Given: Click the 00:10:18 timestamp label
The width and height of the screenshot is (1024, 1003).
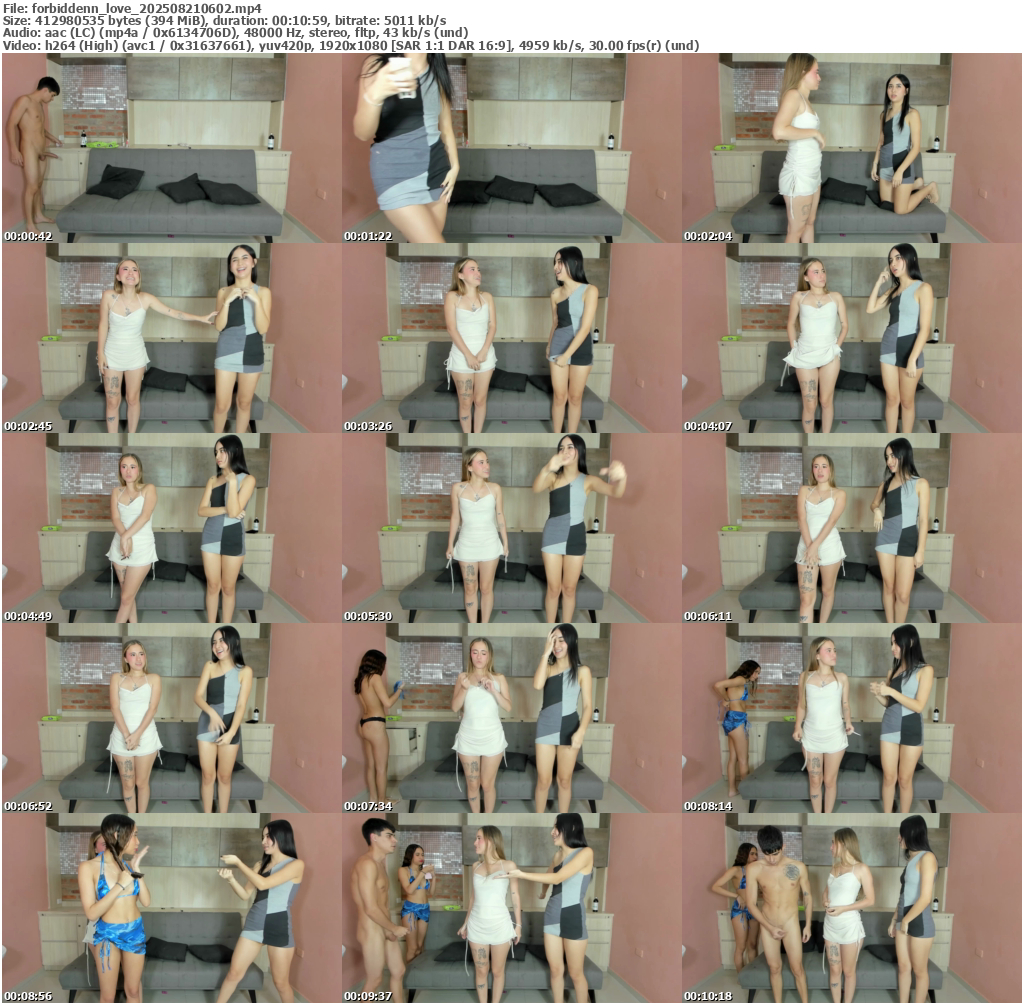Looking at the screenshot, I should tap(708, 996).
